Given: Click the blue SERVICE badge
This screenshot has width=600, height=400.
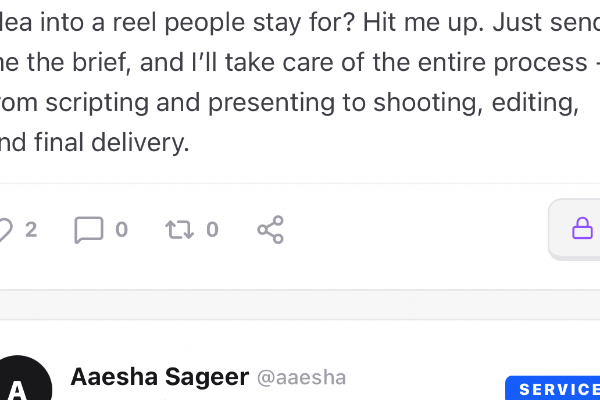Looking at the screenshot, I should 553,389.
